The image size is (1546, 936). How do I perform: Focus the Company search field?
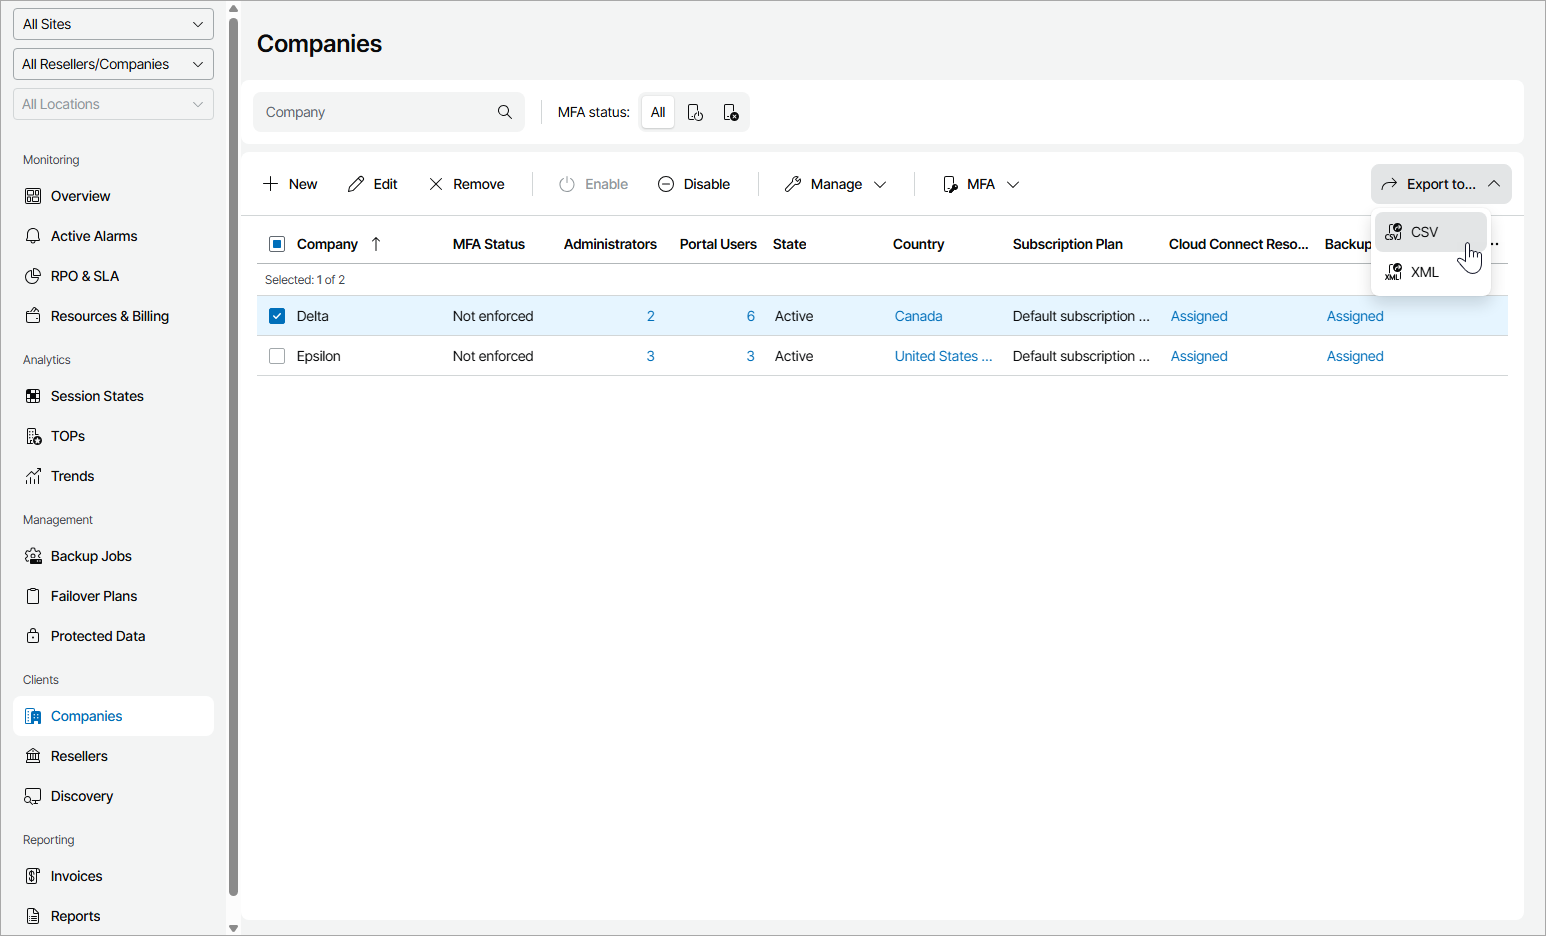click(x=376, y=112)
